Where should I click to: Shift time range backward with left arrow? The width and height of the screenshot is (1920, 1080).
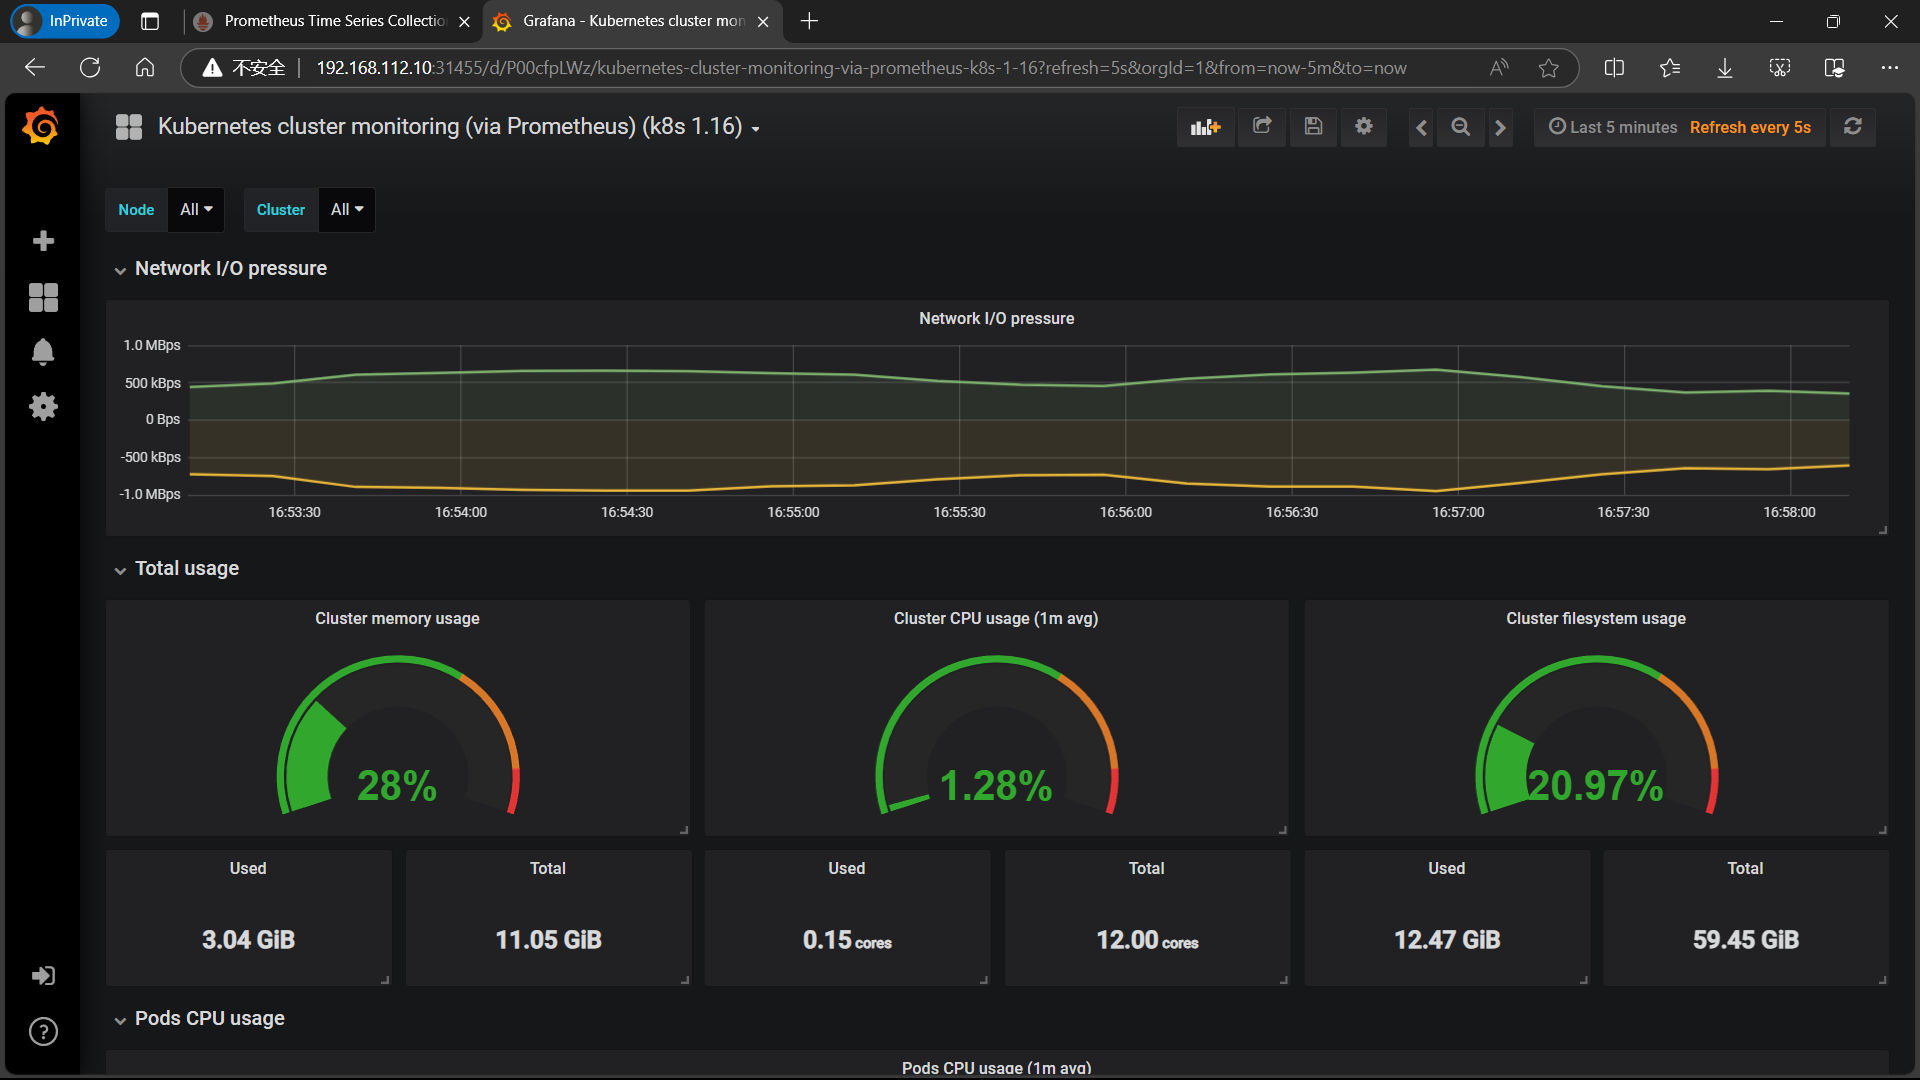(1421, 127)
